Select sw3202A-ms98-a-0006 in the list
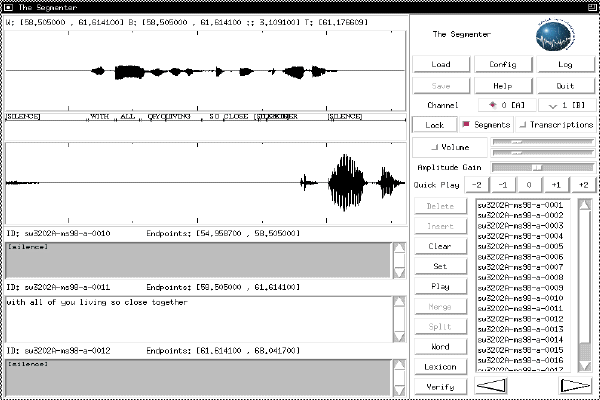This screenshot has height=400, width=600. click(520, 256)
